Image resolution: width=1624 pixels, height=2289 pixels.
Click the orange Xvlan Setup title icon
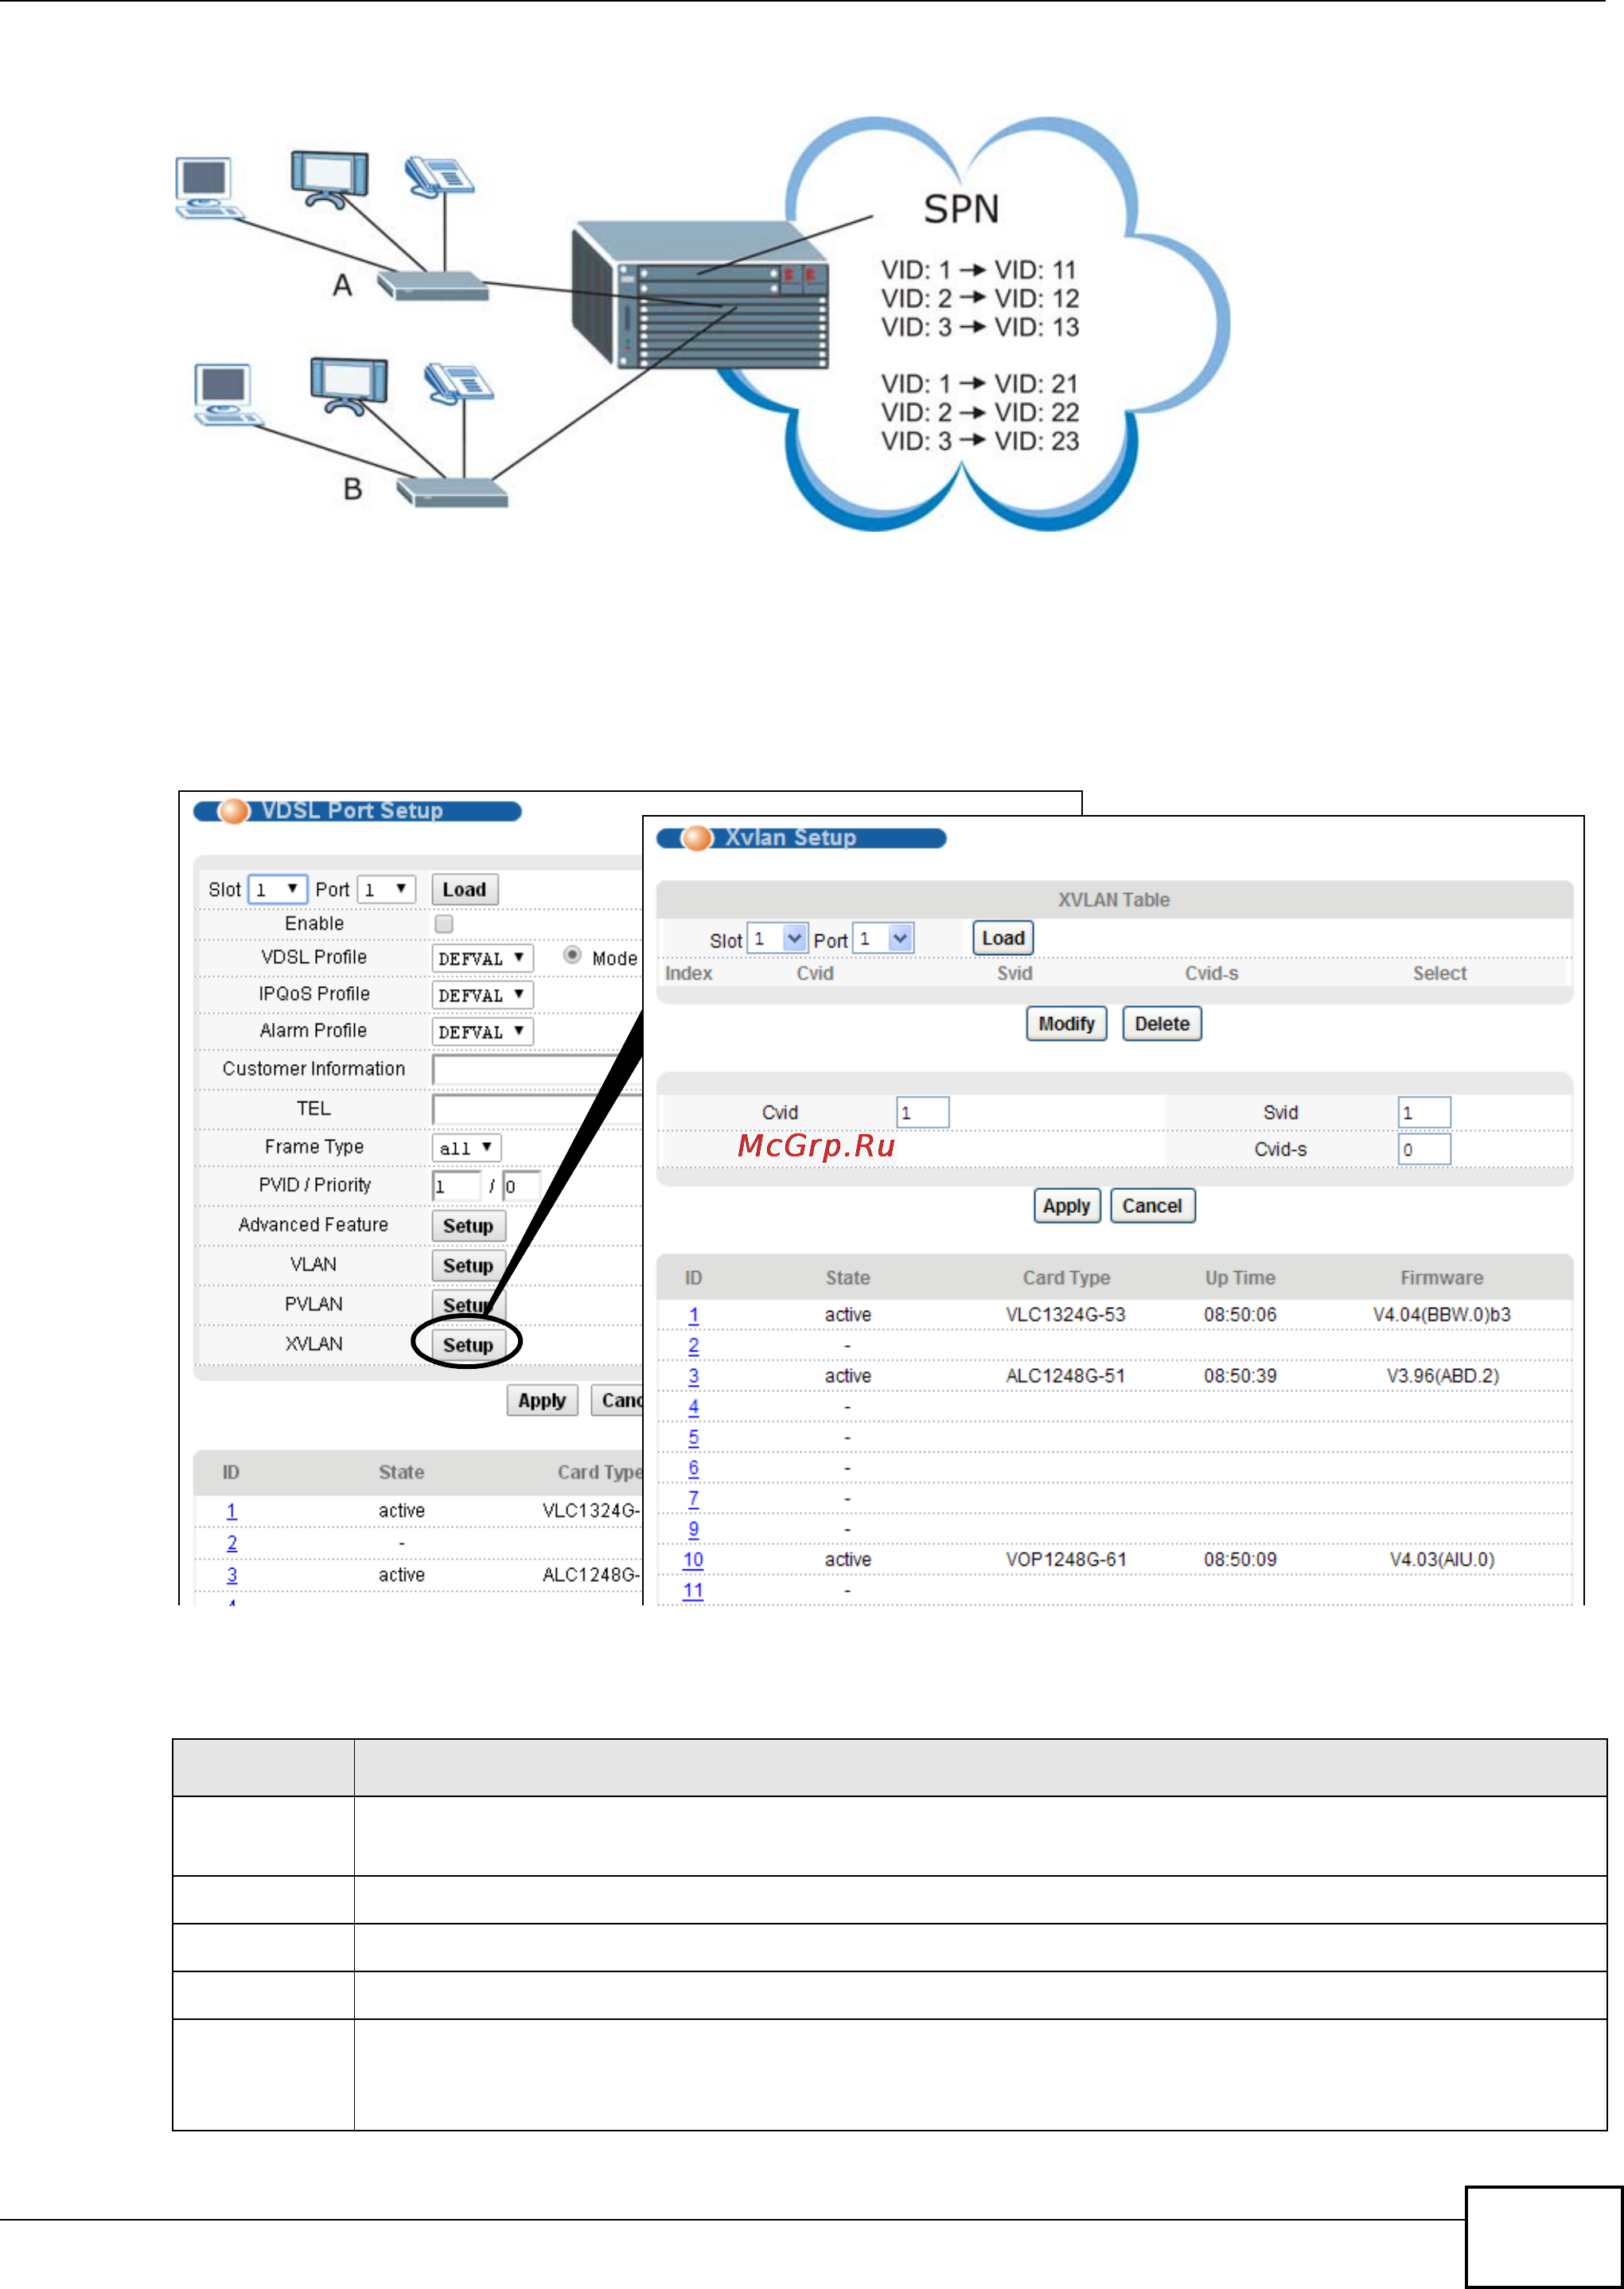(x=696, y=838)
